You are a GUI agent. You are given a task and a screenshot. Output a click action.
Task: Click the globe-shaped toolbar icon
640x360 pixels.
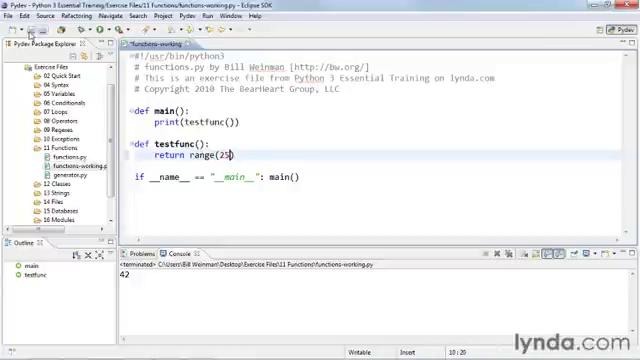point(61,29)
